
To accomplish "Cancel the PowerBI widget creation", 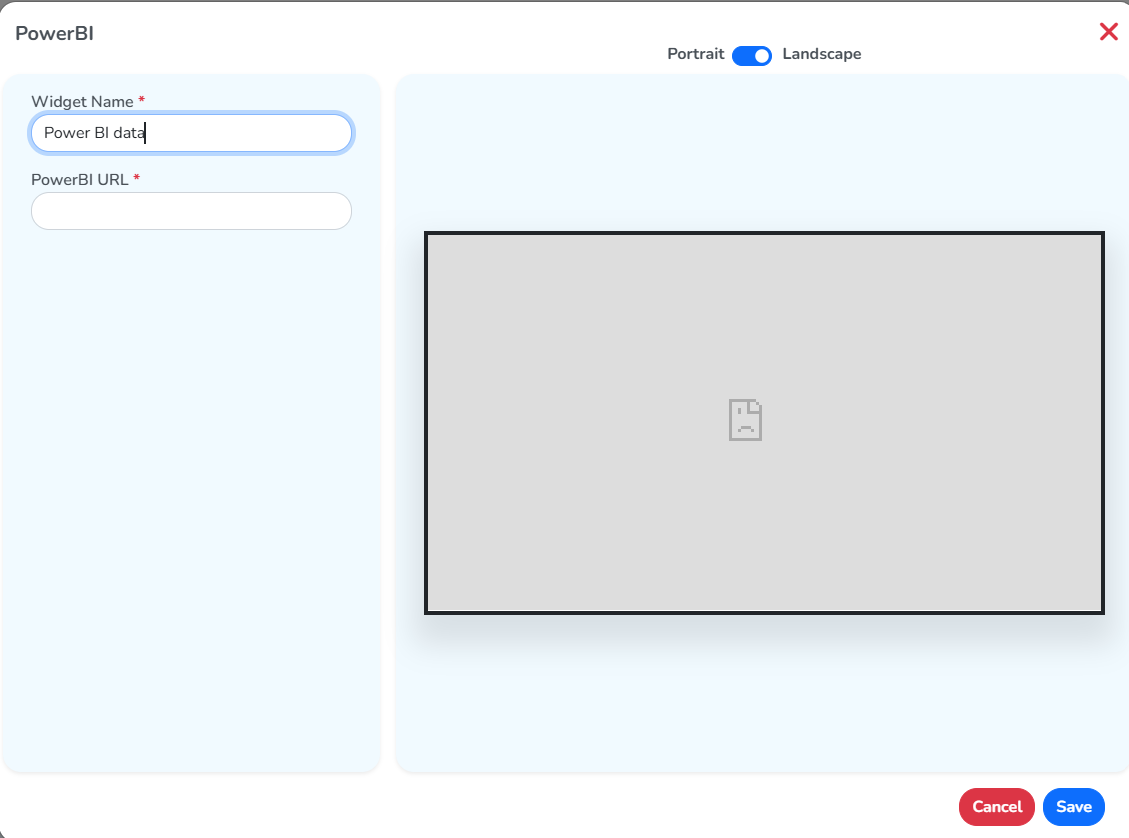I will 997,807.
